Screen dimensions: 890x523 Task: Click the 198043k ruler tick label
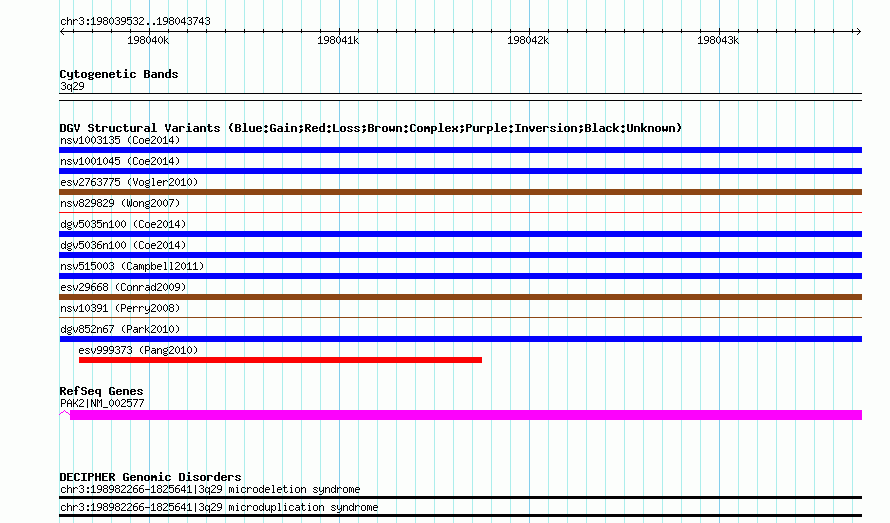click(718, 40)
